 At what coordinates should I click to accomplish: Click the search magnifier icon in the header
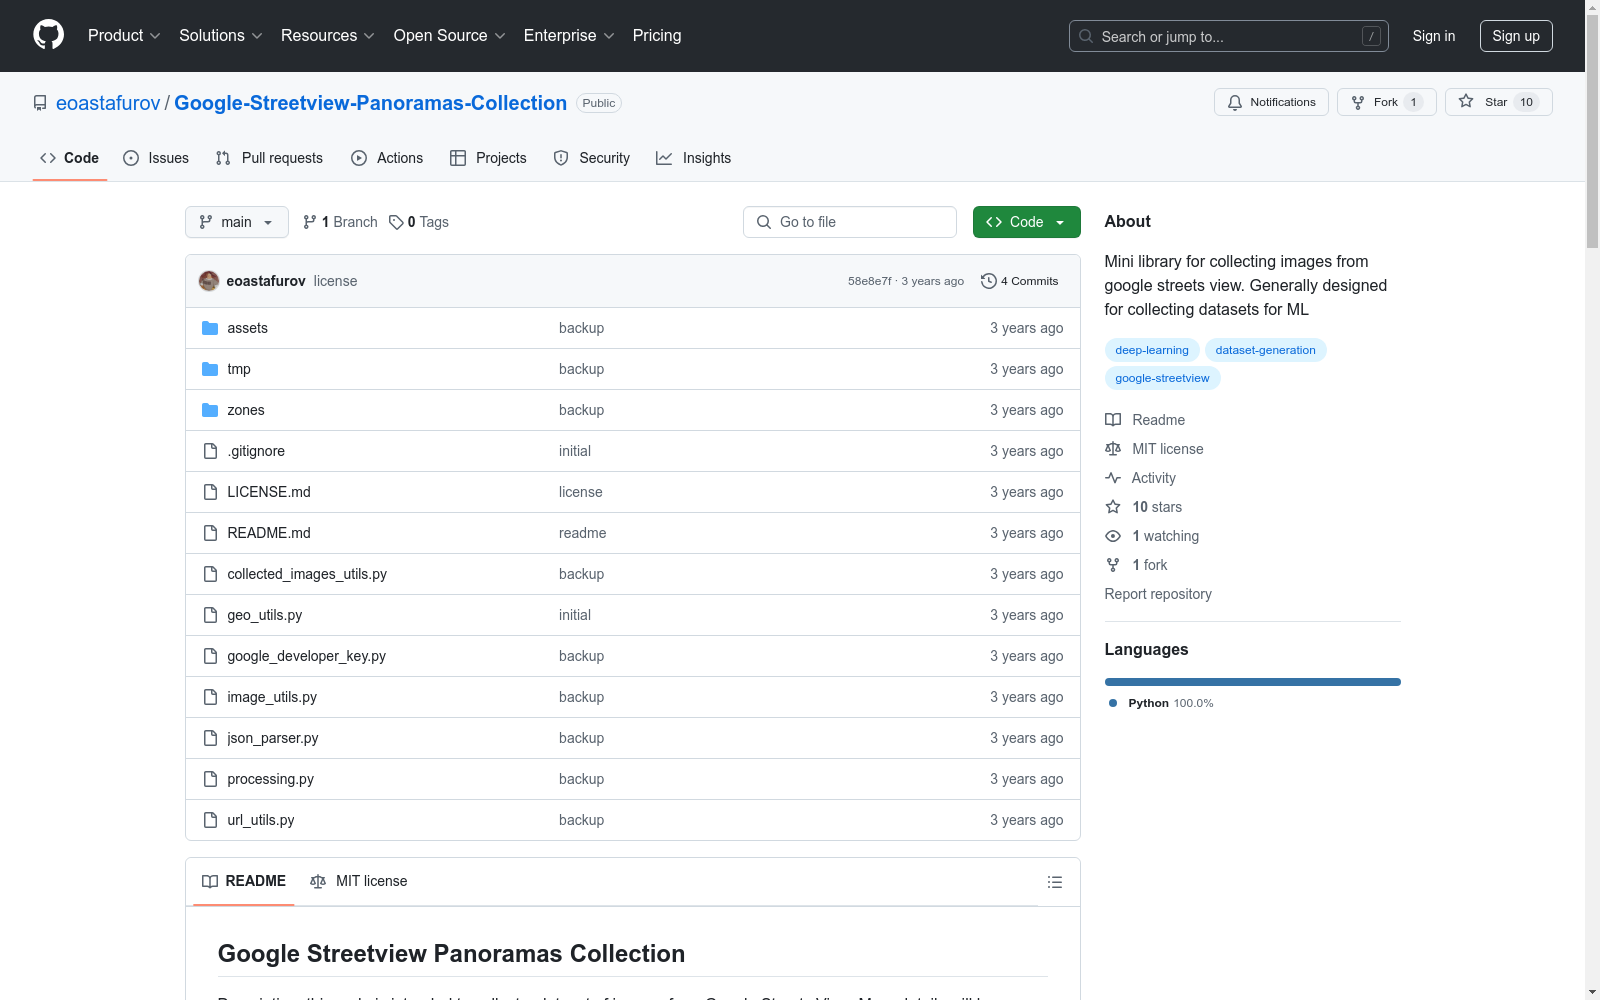point(1086,36)
